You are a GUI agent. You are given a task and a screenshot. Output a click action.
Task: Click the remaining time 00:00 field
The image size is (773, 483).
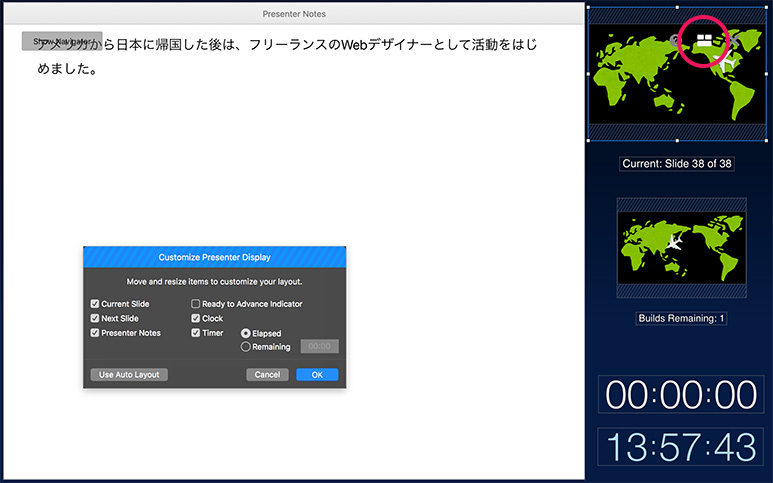319,346
